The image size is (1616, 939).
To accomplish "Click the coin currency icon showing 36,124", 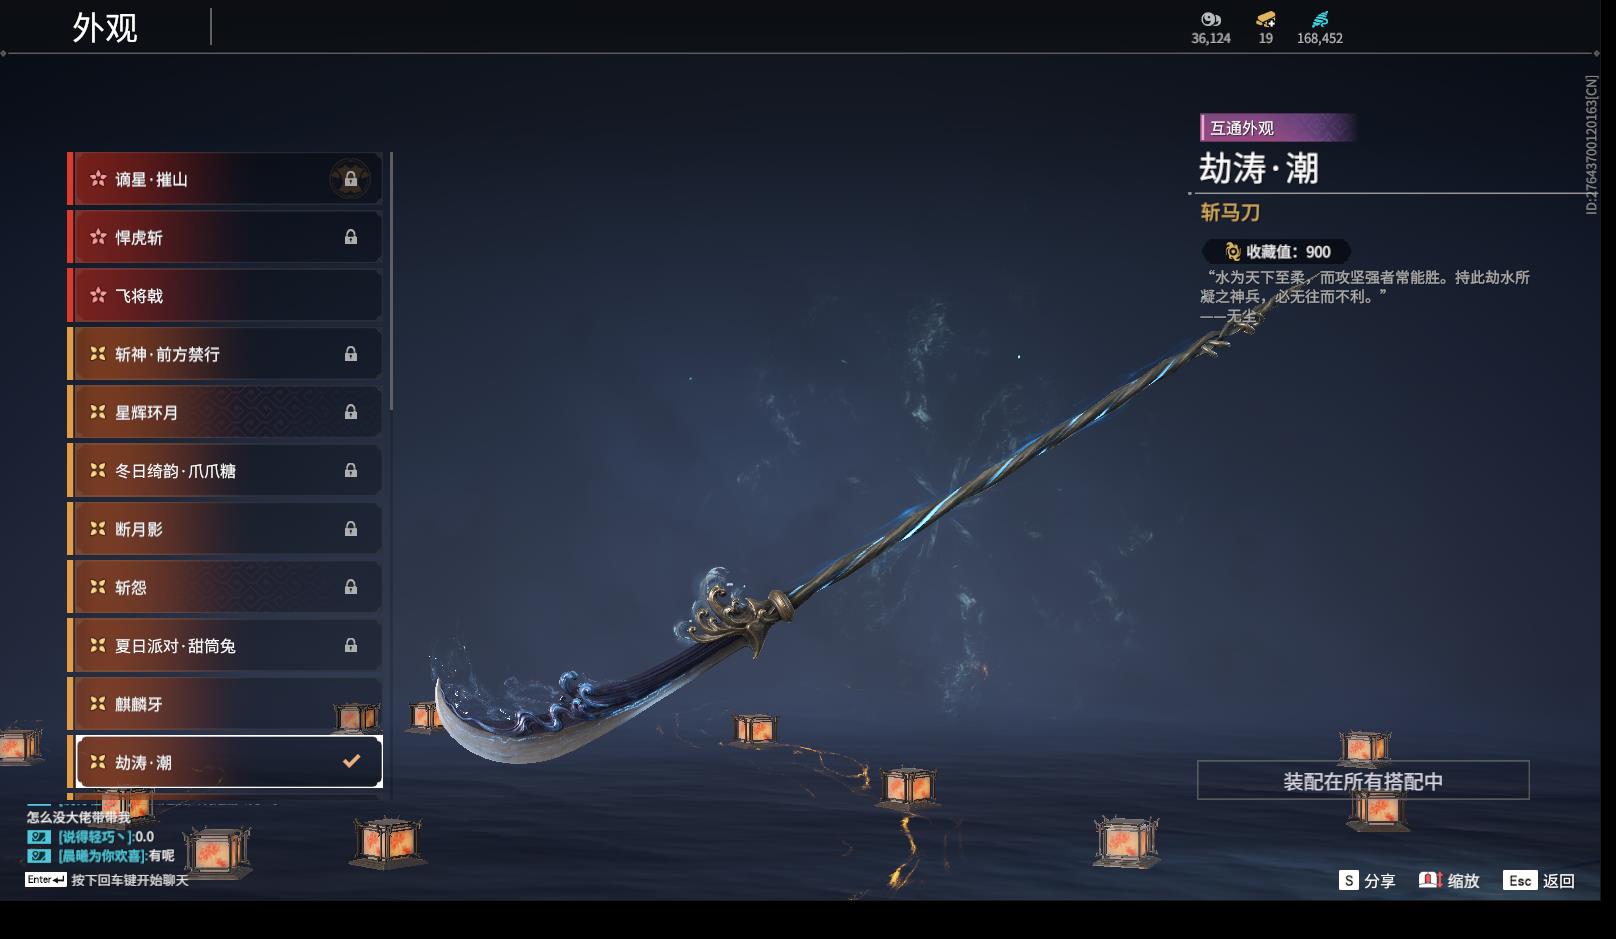I will pos(1211,19).
